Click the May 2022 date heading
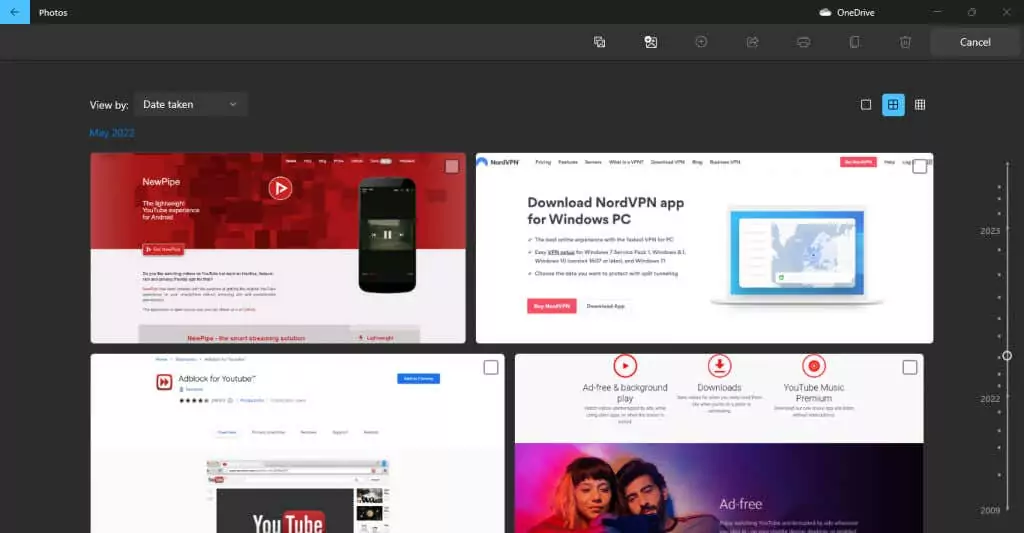Image resolution: width=1024 pixels, height=533 pixels. (x=112, y=133)
